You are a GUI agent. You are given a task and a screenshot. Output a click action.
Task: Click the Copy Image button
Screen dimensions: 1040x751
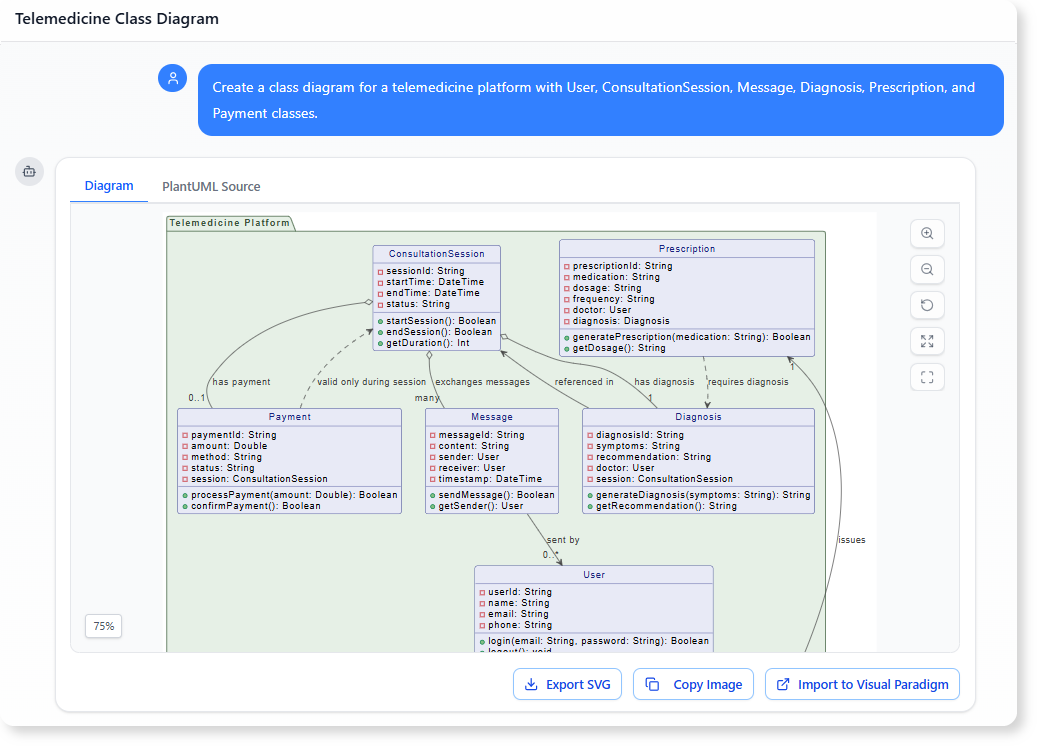[x=693, y=684]
